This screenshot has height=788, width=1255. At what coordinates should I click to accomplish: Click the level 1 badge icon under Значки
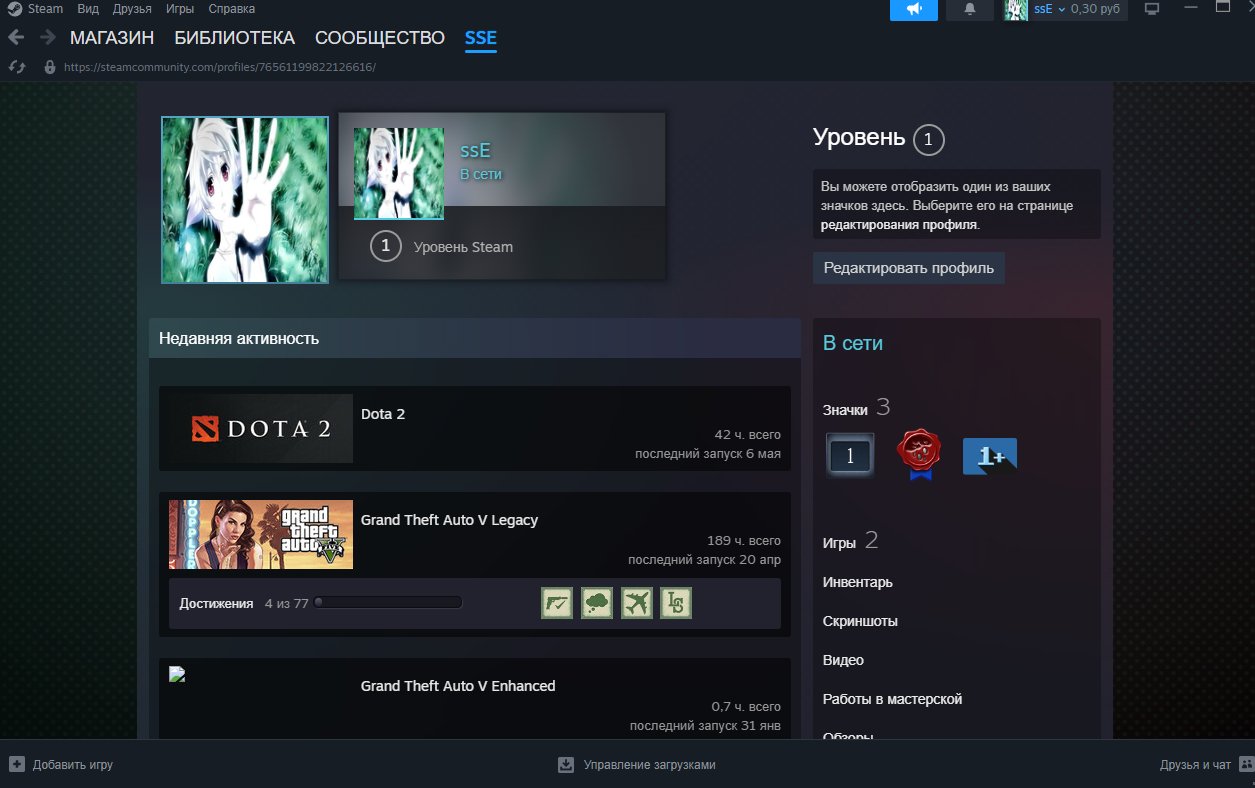[x=850, y=455]
